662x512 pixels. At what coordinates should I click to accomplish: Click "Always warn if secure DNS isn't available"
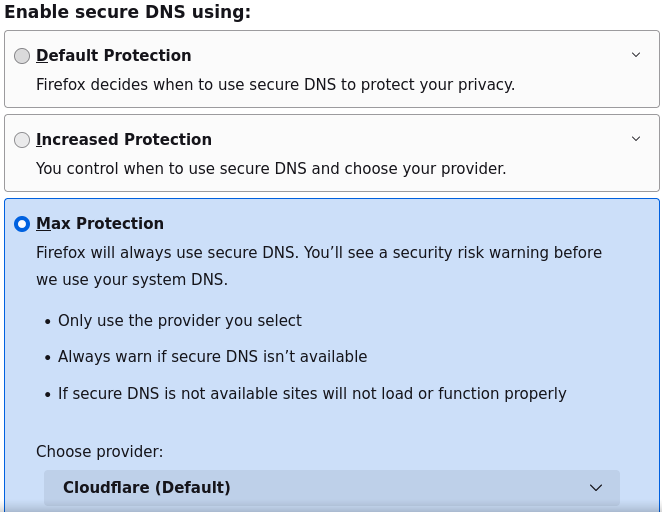(x=212, y=357)
